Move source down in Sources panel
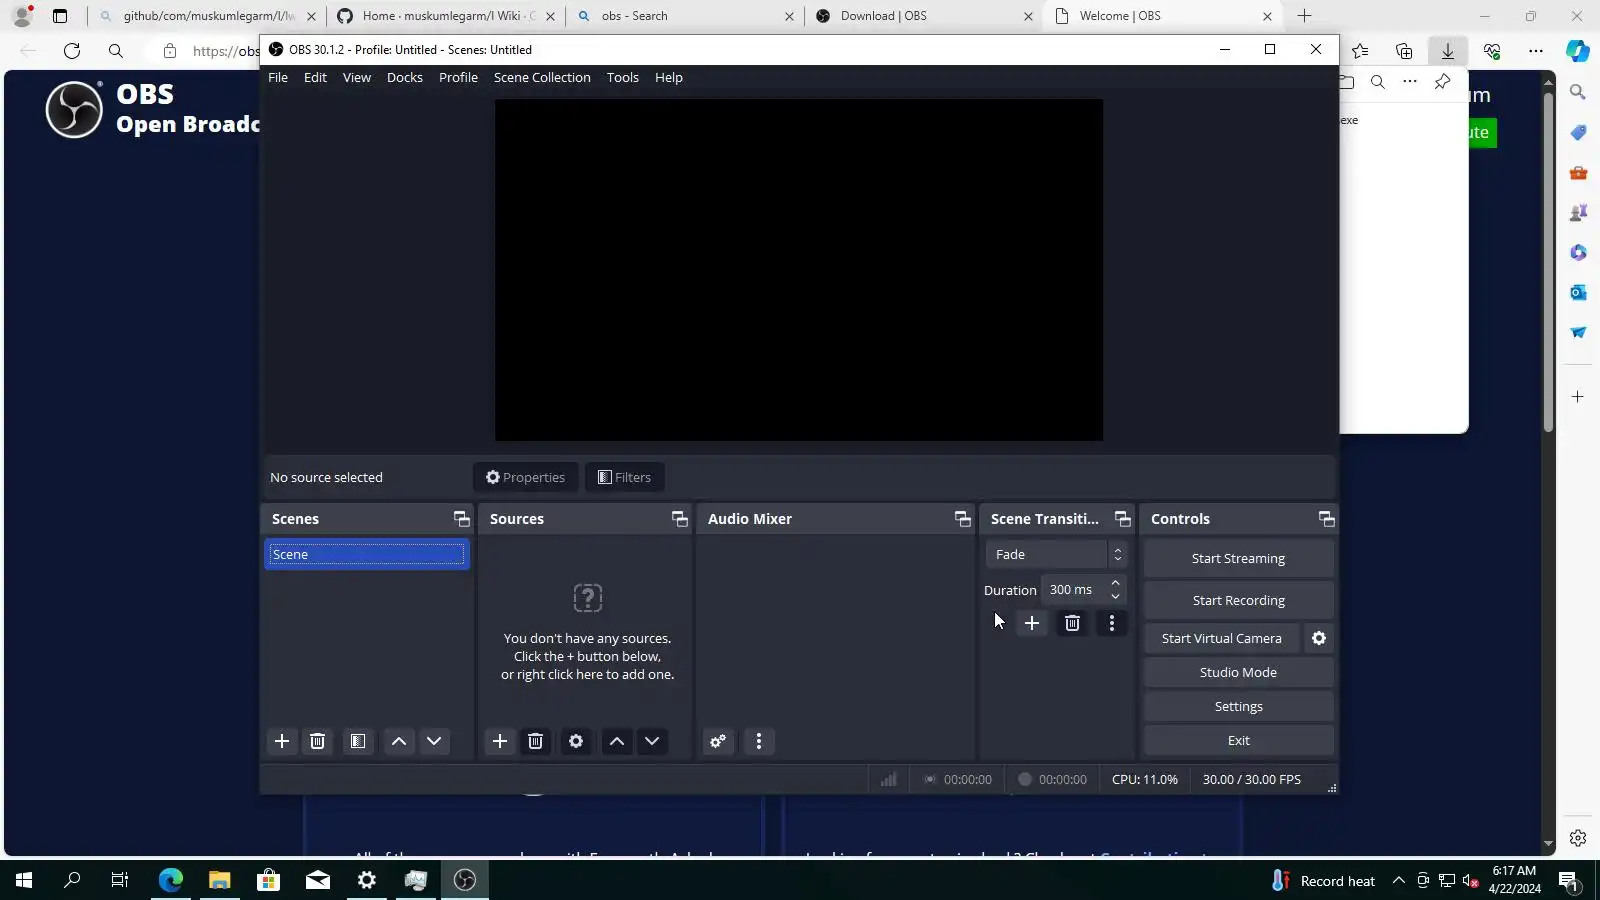1600x900 pixels. point(652,741)
